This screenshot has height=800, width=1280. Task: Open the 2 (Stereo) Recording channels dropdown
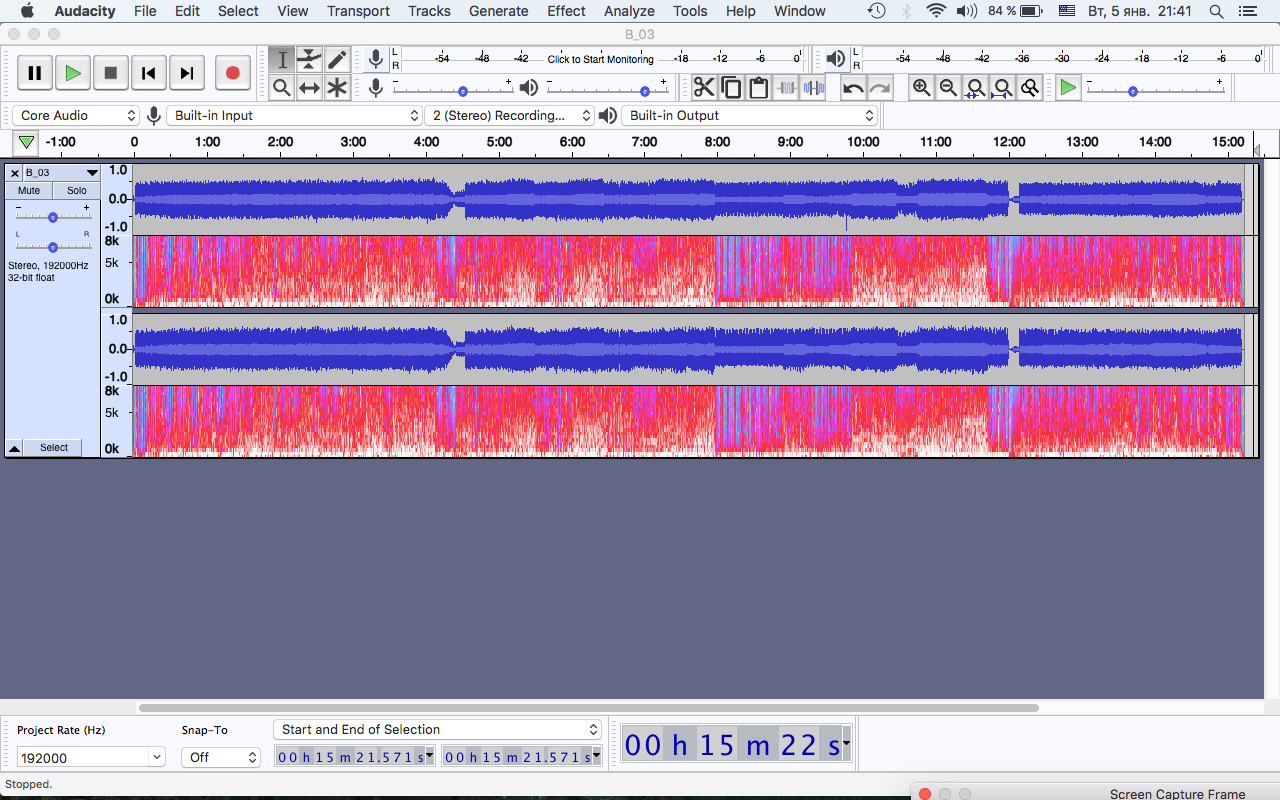pos(510,116)
